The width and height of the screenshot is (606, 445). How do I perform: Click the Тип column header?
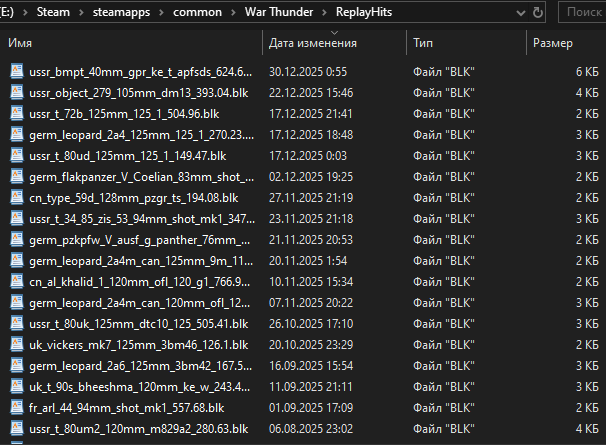[x=422, y=44]
